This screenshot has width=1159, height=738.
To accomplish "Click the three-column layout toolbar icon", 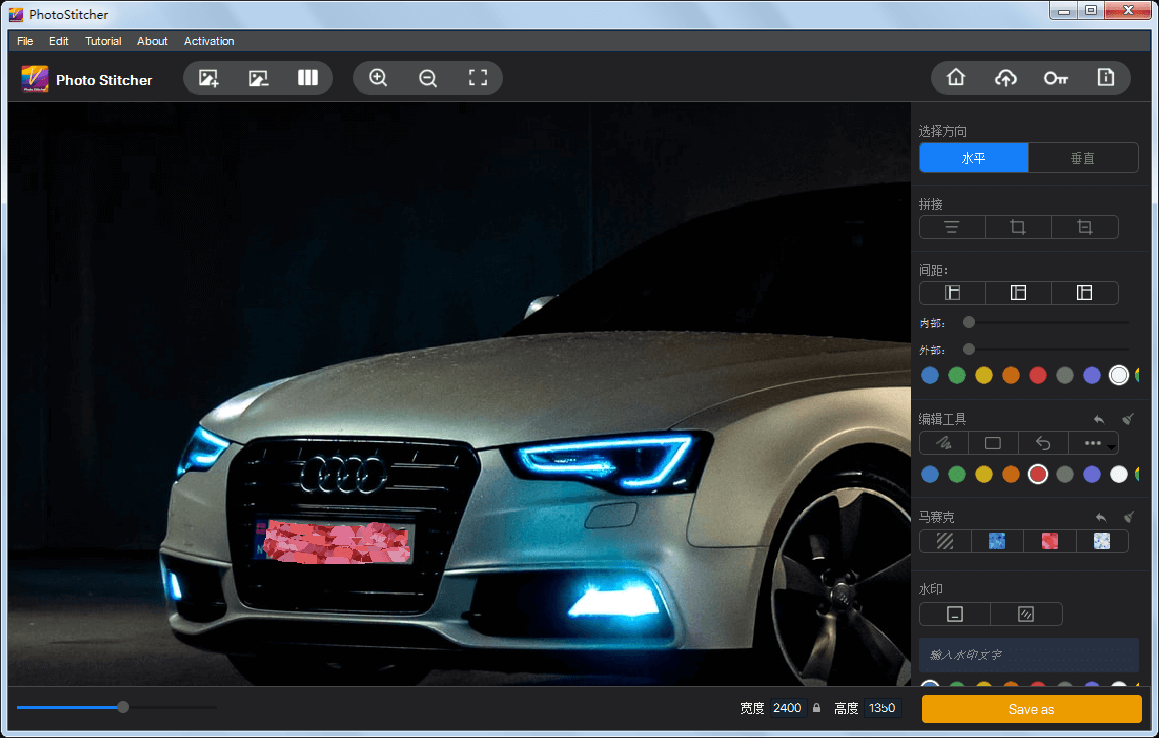I will pyautogui.click(x=307, y=78).
